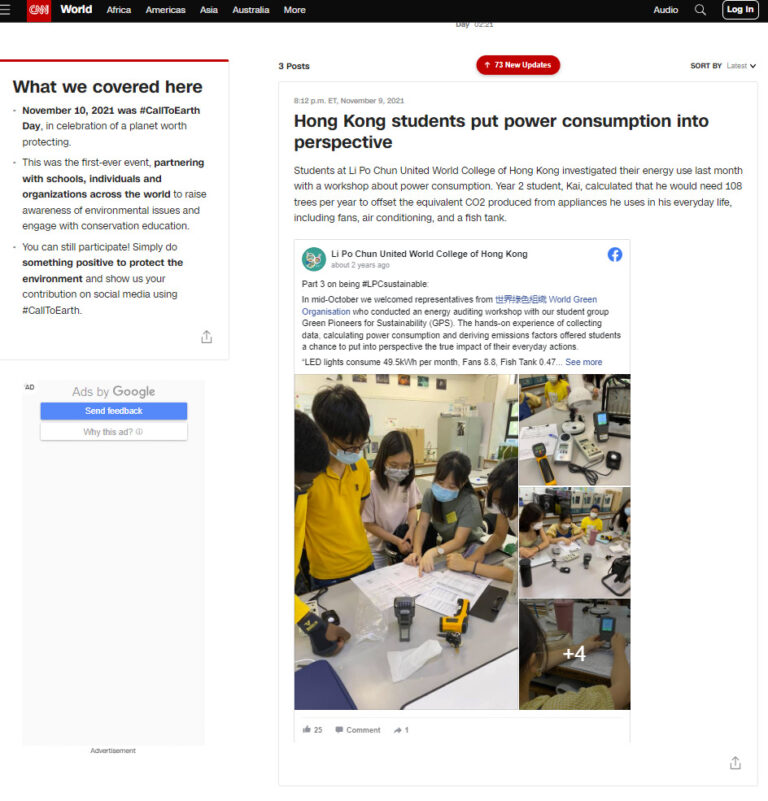Open the Asia section
Viewport: 768px width, 801px height.
208,10
